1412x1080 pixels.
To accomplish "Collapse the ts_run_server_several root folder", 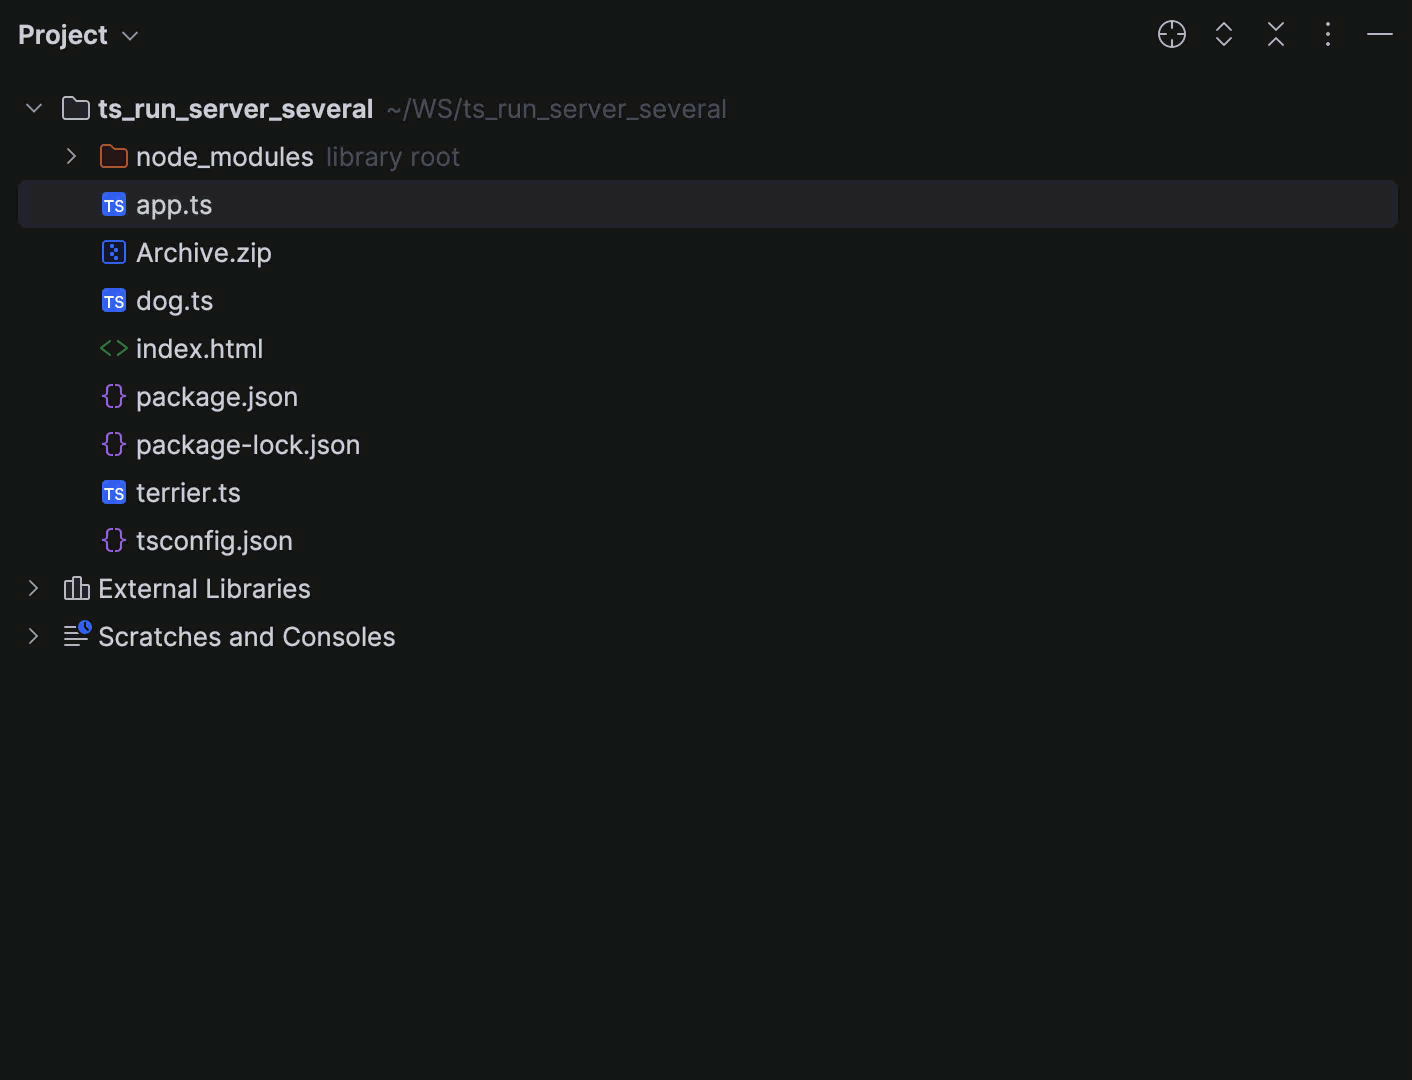I will (33, 108).
